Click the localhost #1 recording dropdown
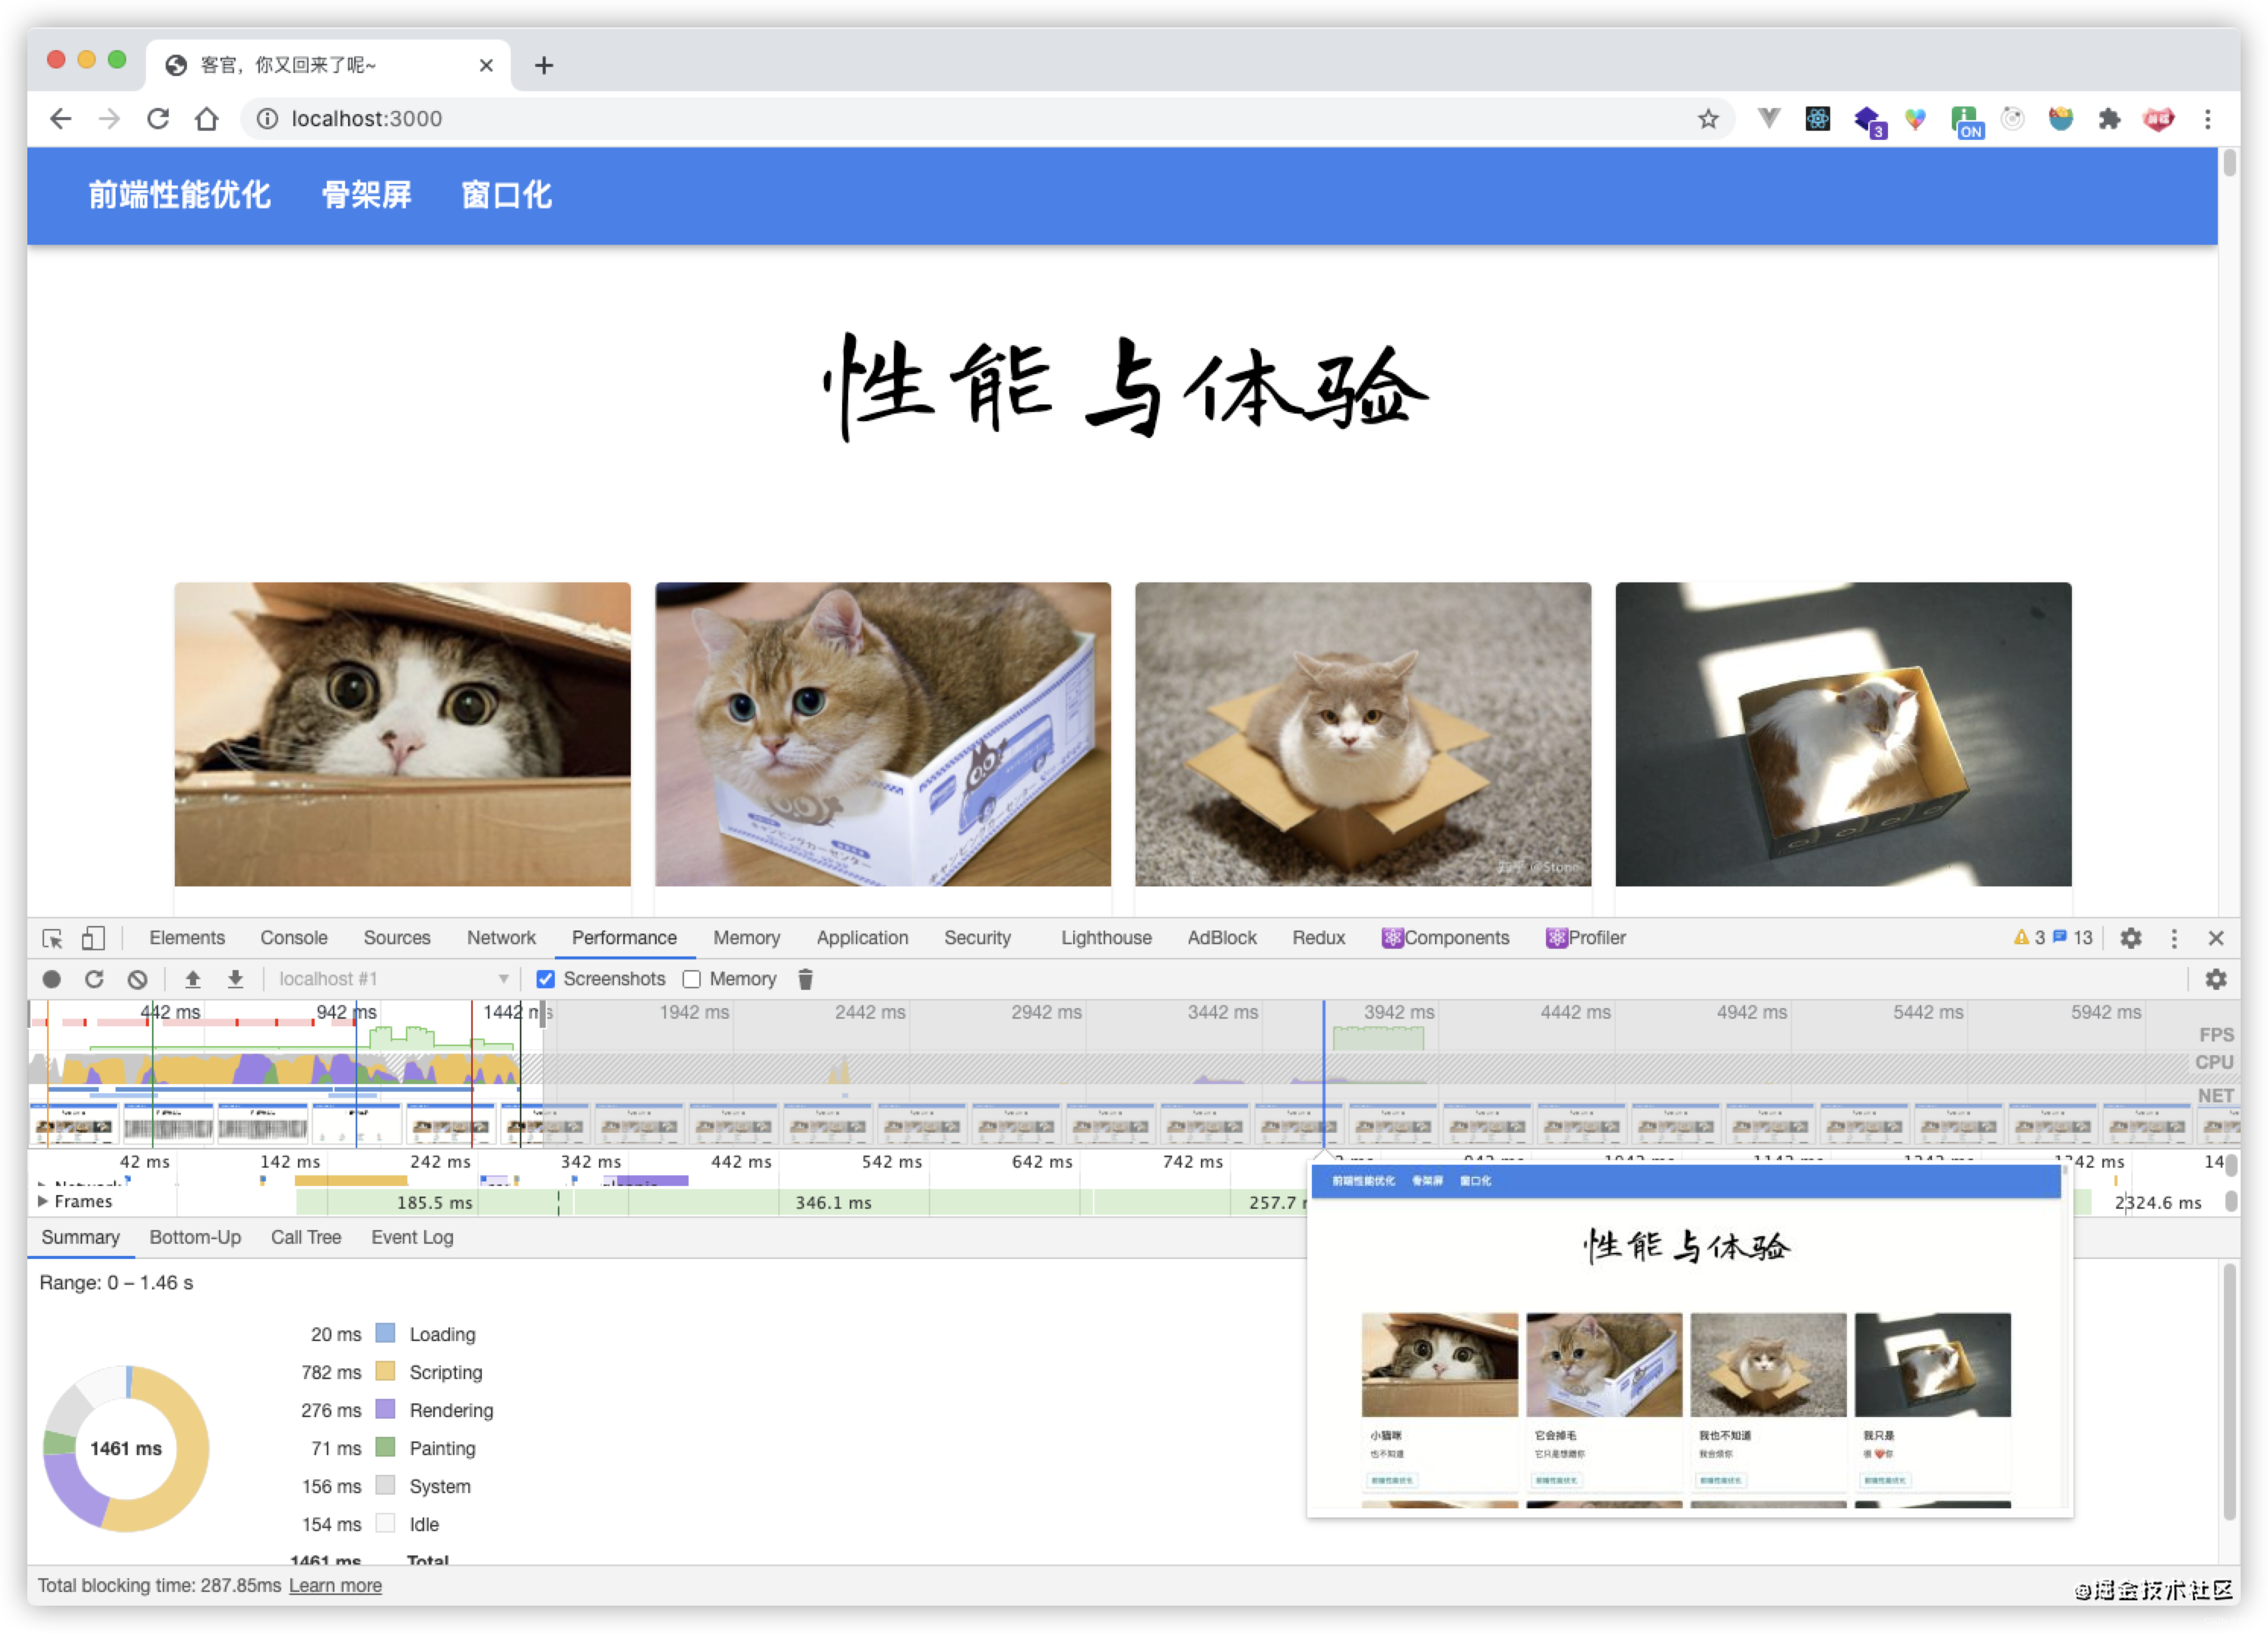Viewport: 2268px width, 1633px height. 380,978
